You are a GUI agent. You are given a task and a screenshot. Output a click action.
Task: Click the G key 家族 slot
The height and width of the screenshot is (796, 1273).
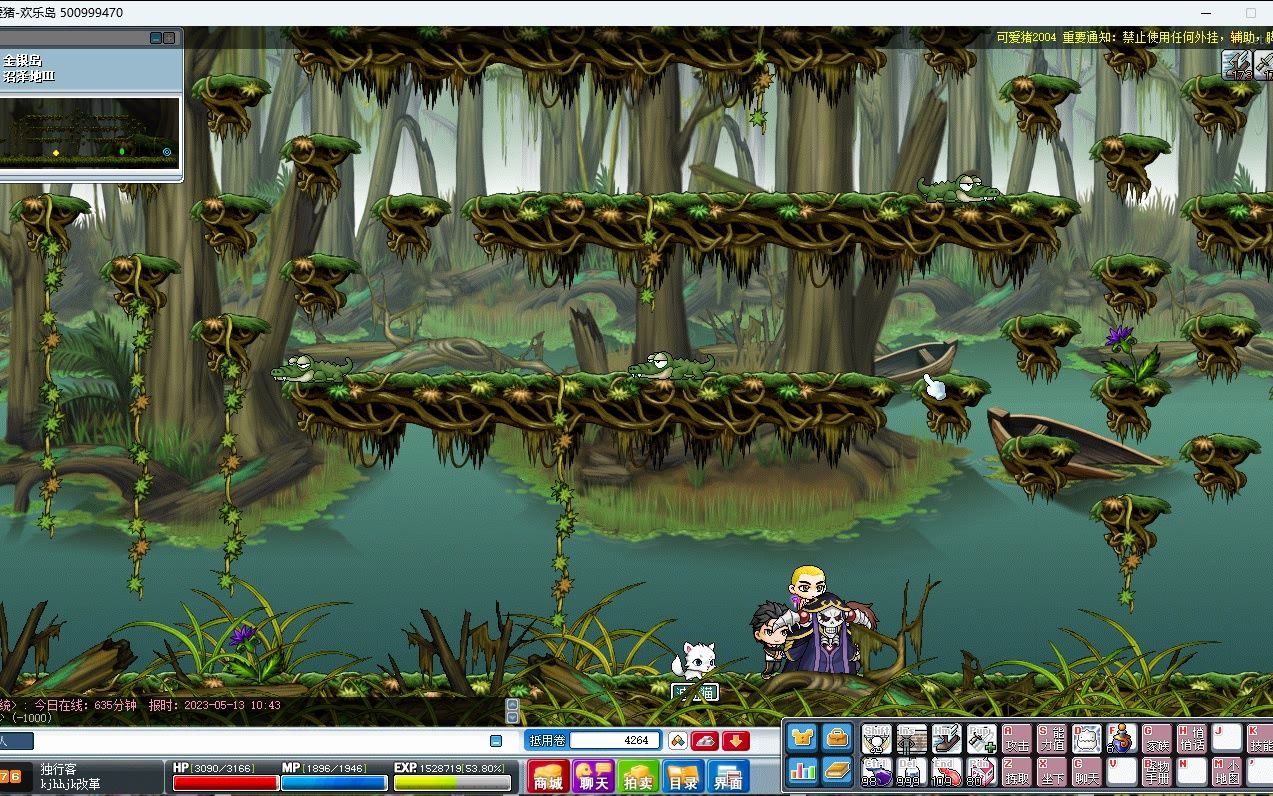1157,739
